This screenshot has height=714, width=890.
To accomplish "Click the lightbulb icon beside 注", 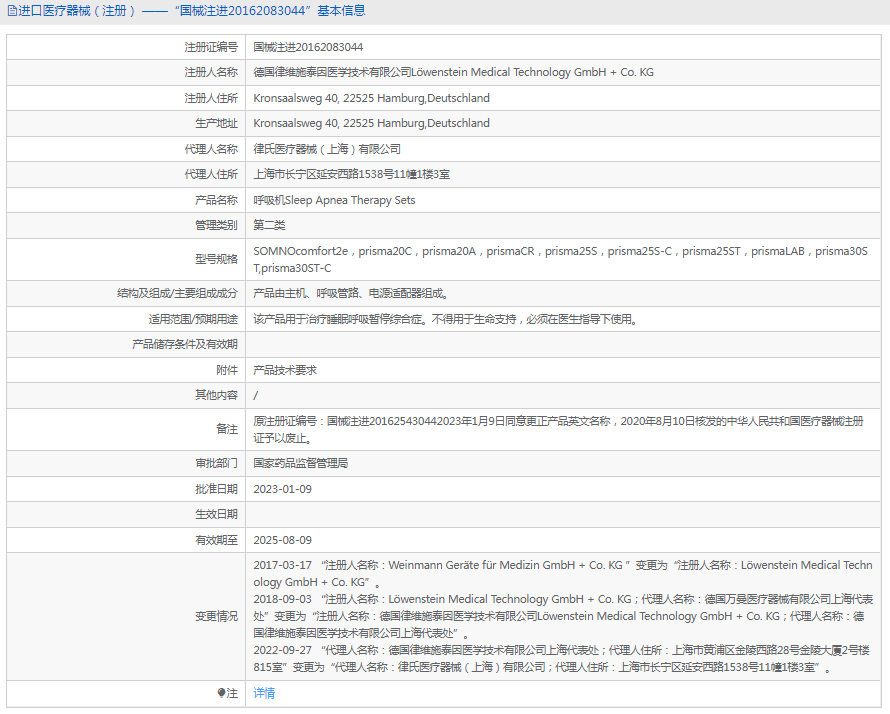I will pos(221,693).
